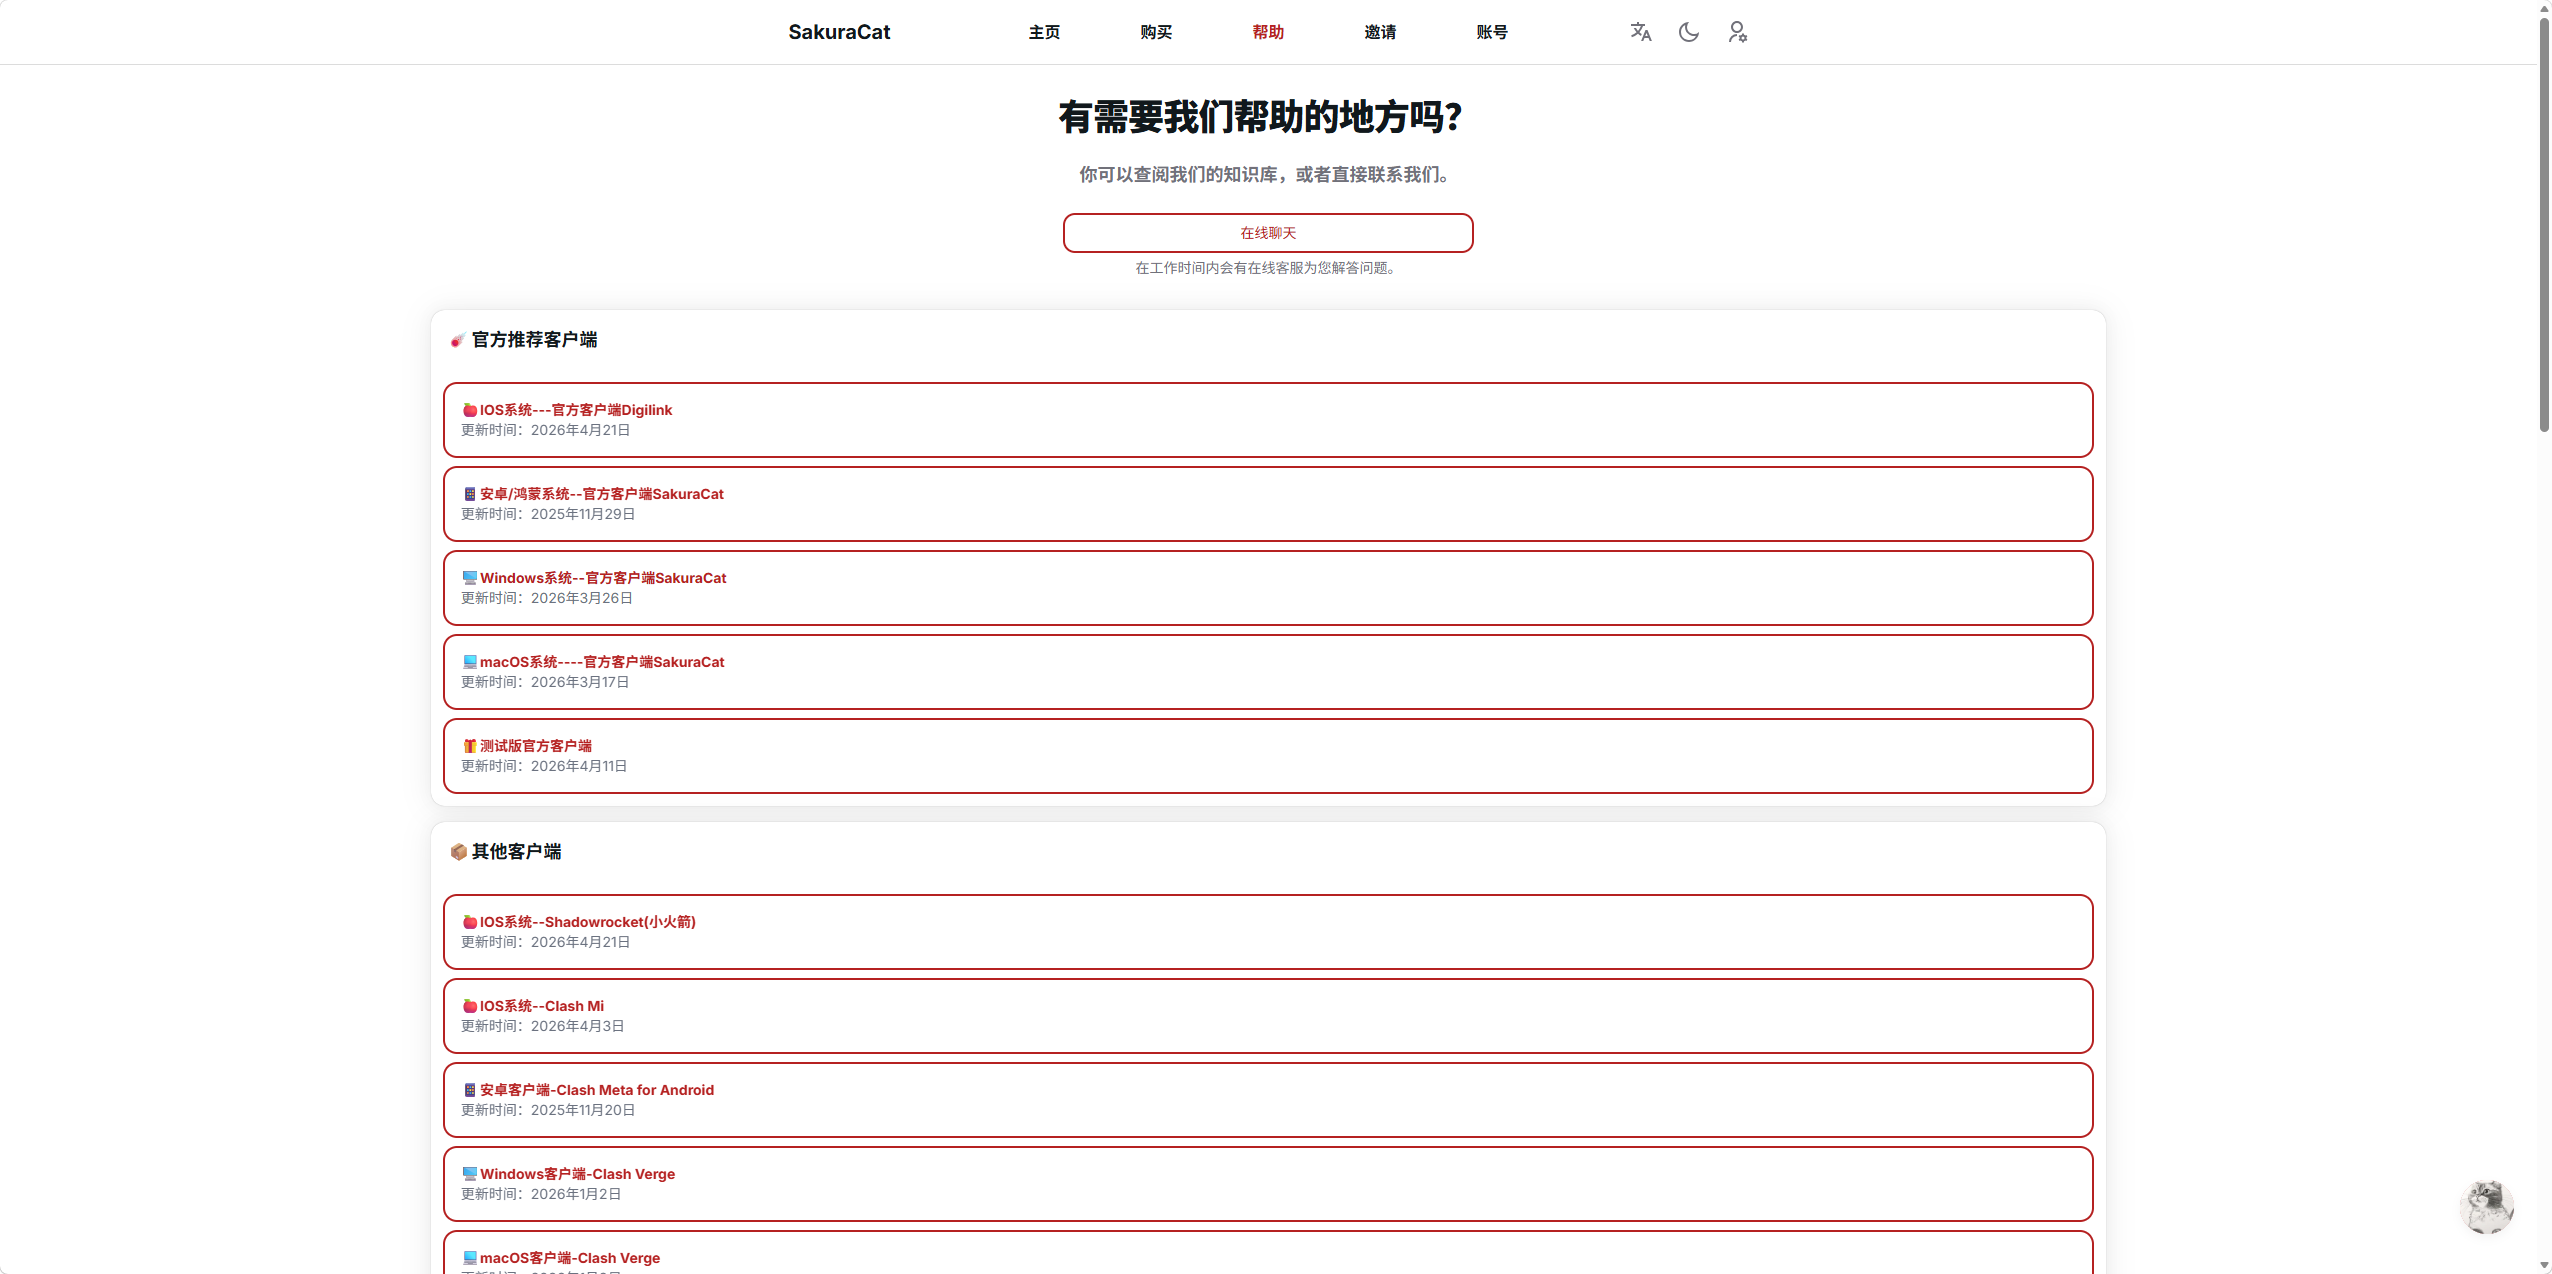Click 更新时间：2026年4月3日 text
The width and height of the screenshot is (2552, 1274).
[542, 1026]
